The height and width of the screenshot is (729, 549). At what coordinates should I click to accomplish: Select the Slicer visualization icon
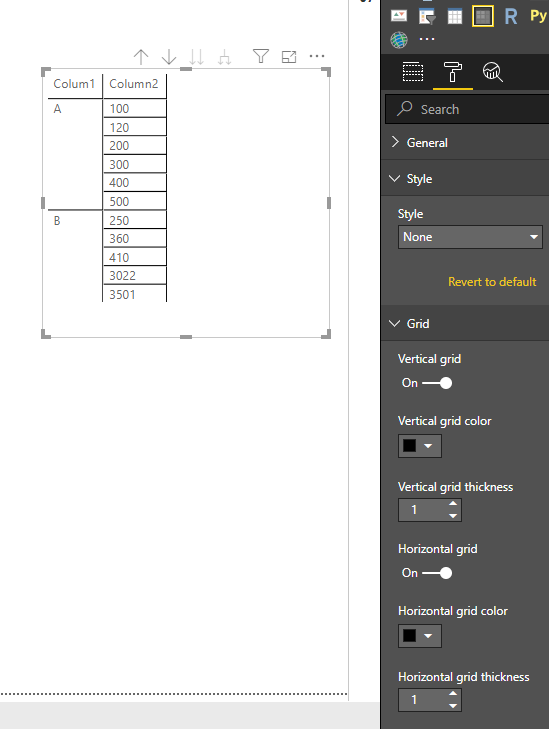point(427,16)
